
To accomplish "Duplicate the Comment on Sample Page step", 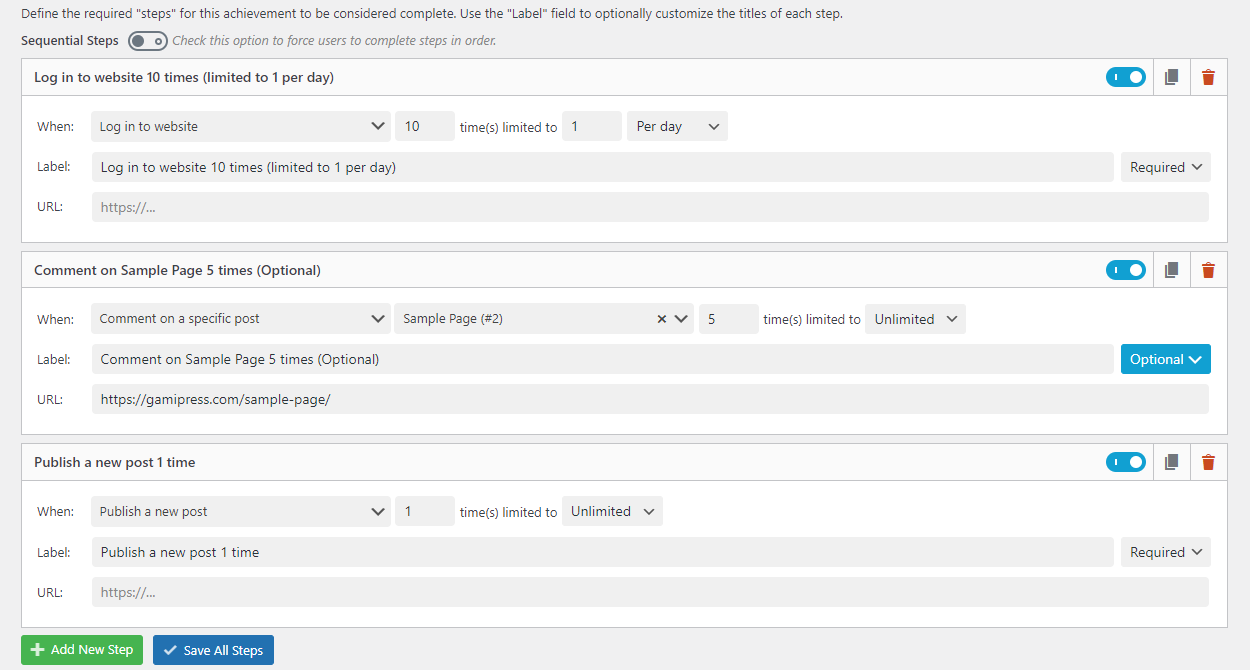I will pyautogui.click(x=1172, y=270).
